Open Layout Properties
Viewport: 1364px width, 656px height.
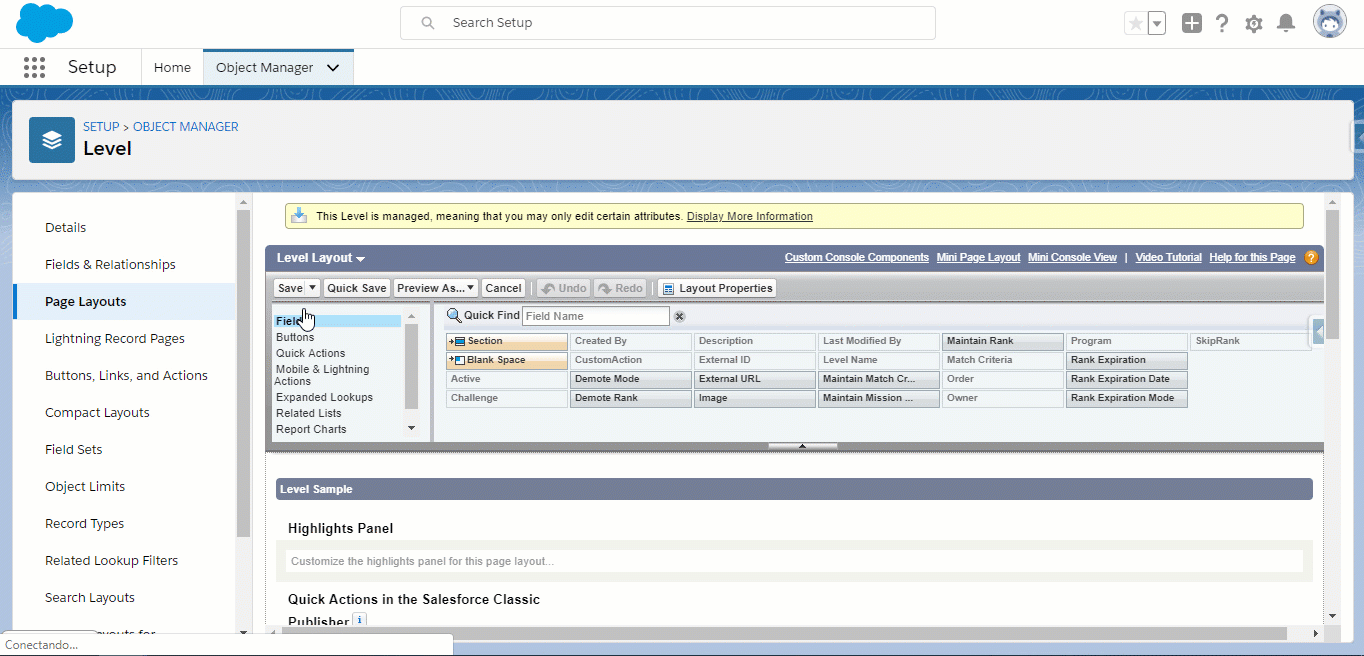717,288
